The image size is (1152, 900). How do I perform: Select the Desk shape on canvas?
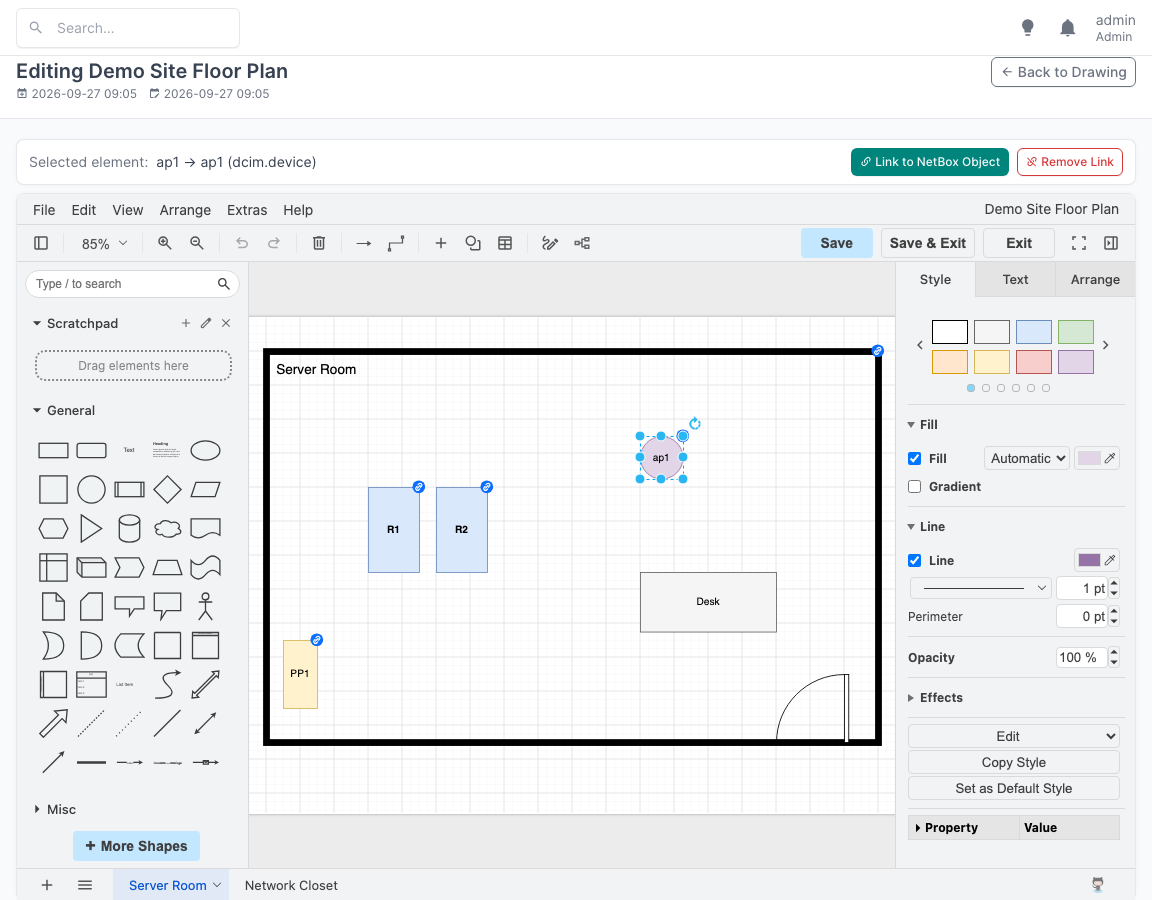point(708,602)
